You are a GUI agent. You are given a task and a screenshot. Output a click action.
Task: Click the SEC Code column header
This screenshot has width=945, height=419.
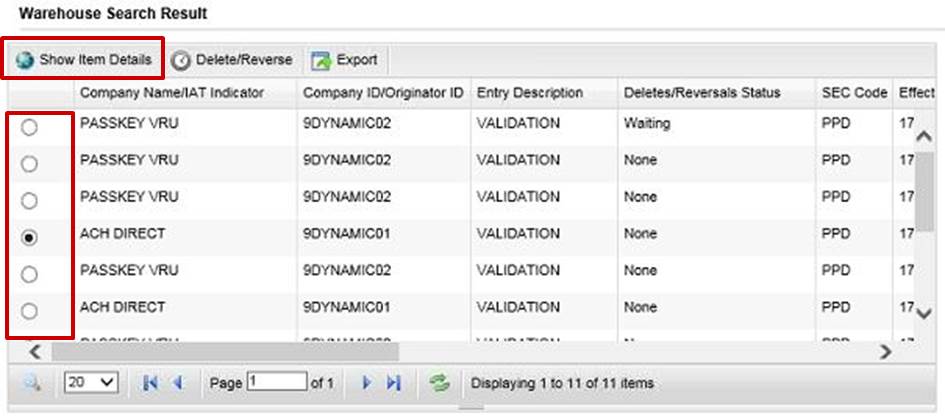[854, 93]
